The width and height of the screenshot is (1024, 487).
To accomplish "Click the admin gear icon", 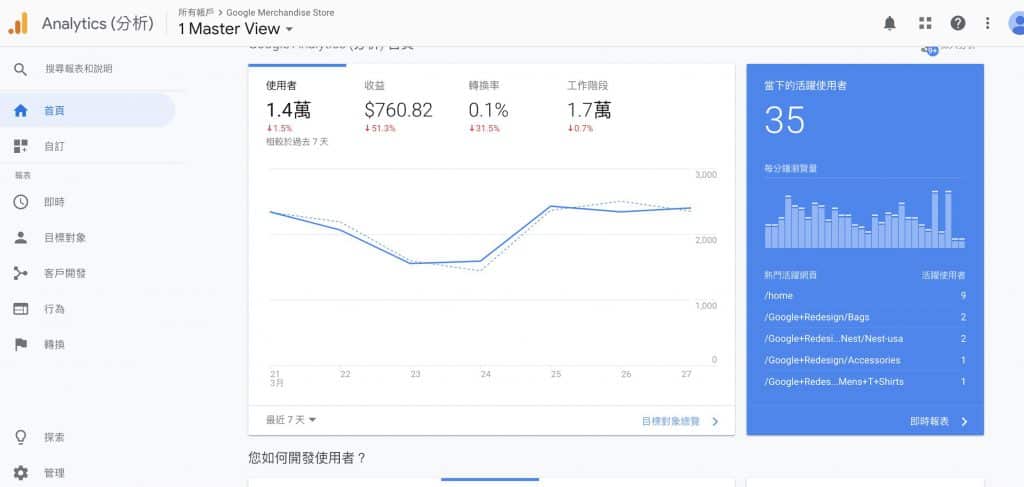I will point(20,473).
